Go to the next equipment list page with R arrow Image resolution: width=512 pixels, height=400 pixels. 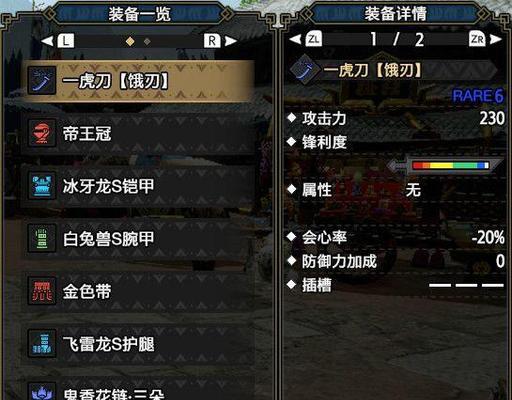[220, 41]
